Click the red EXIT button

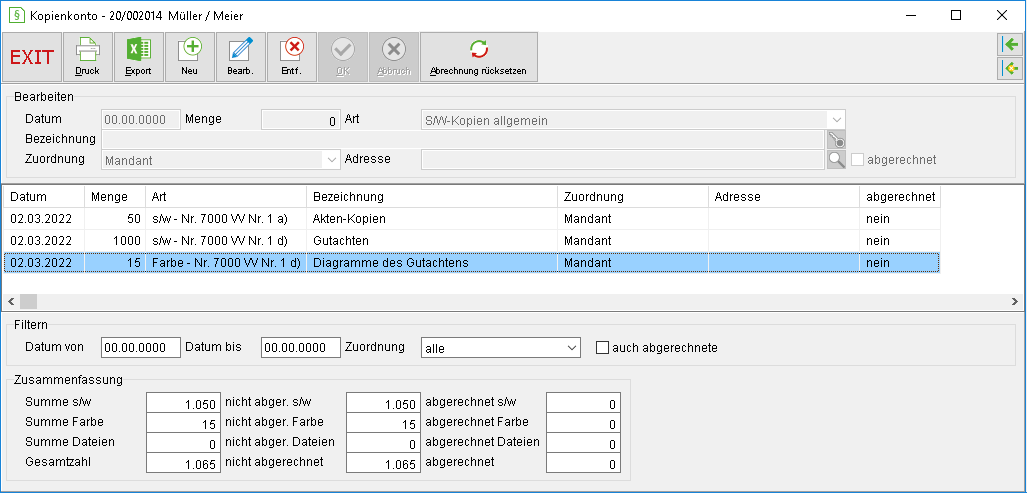(32, 57)
